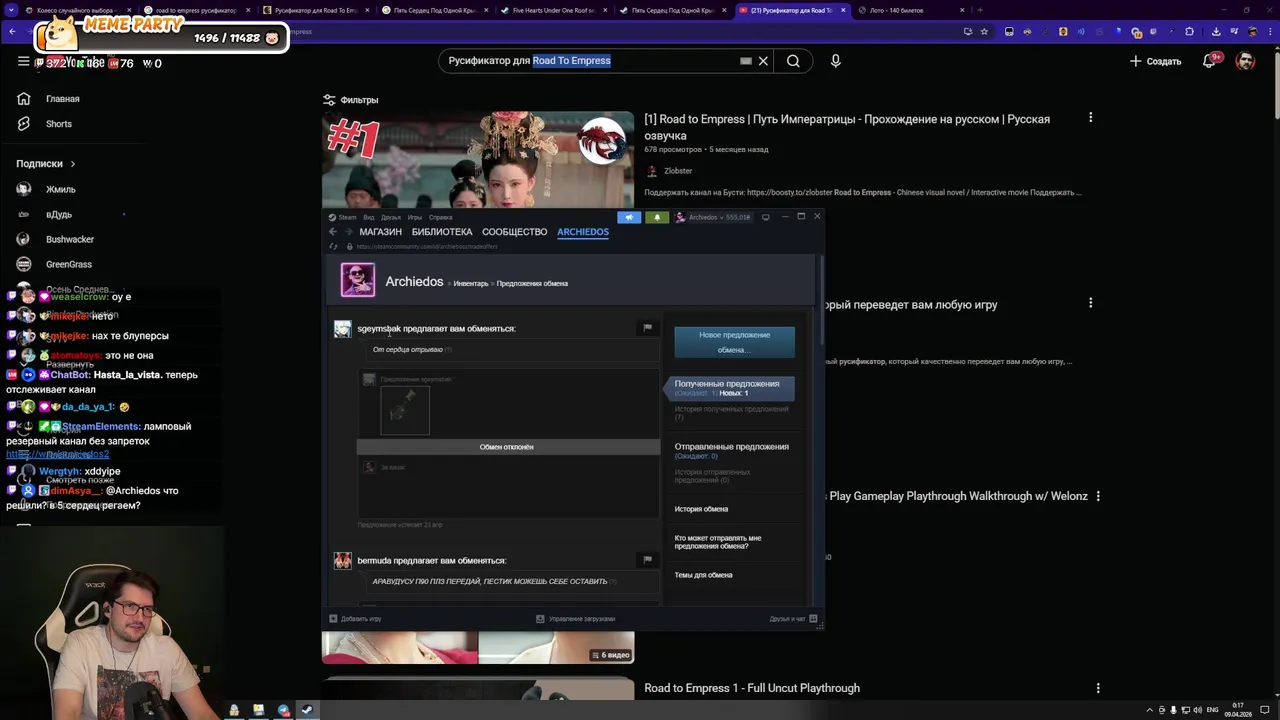Screen dimensions: 1280x720
Task: Open the Друзья menu in Steam
Action: click(390, 217)
